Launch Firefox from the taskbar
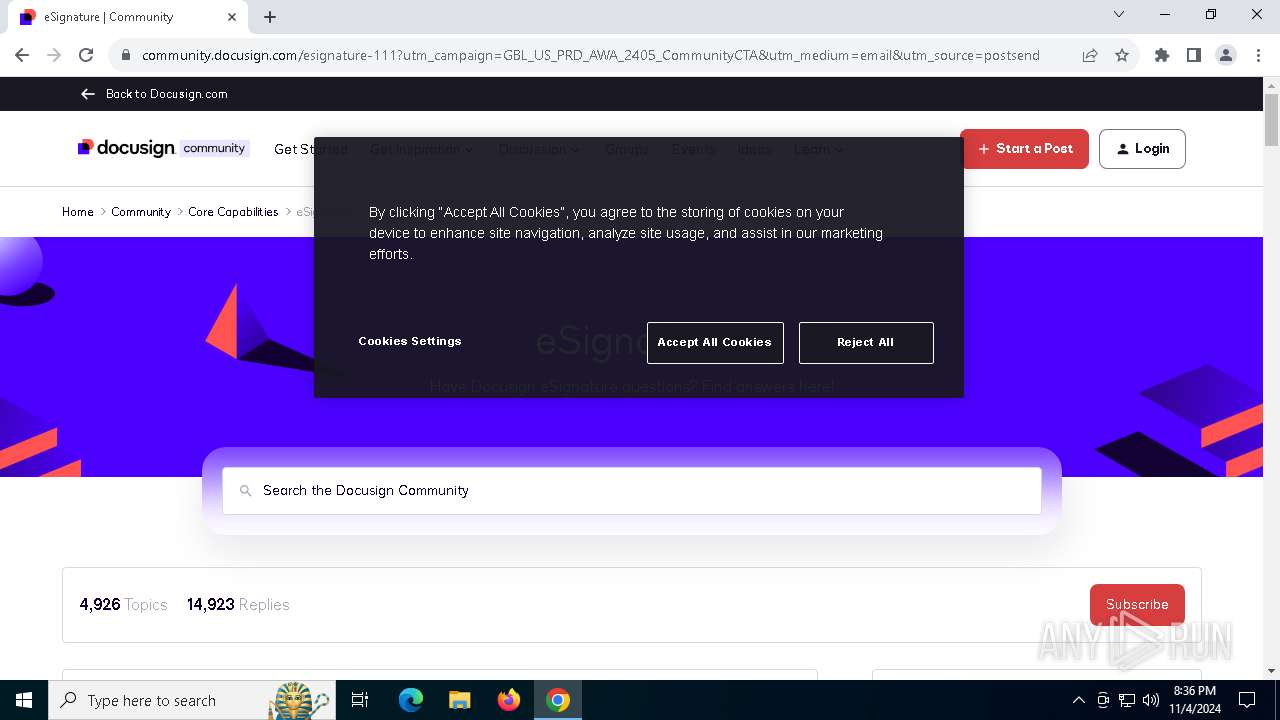The height and width of the screenshot is (720, 1280). 509,700
